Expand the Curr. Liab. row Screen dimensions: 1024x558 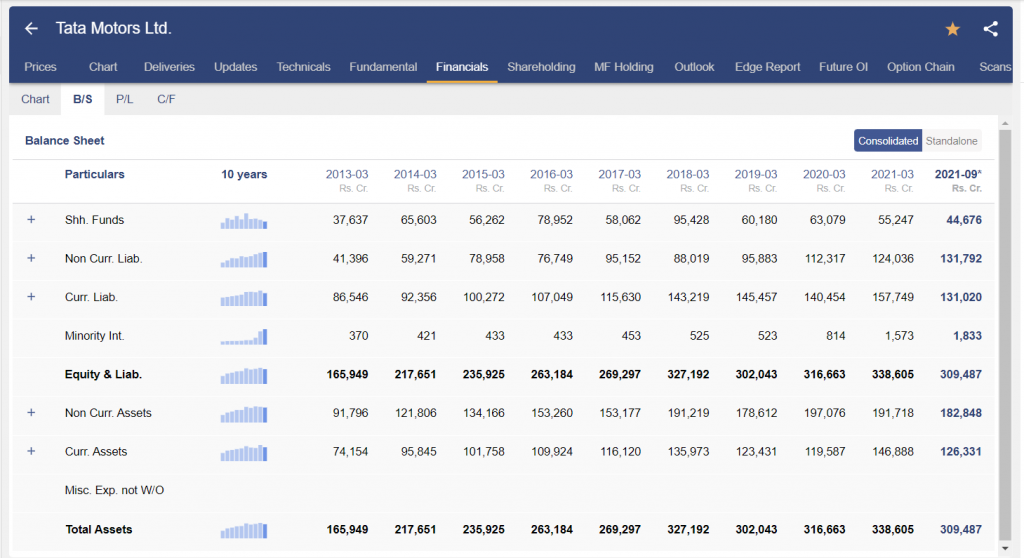[x=31, y=297]
